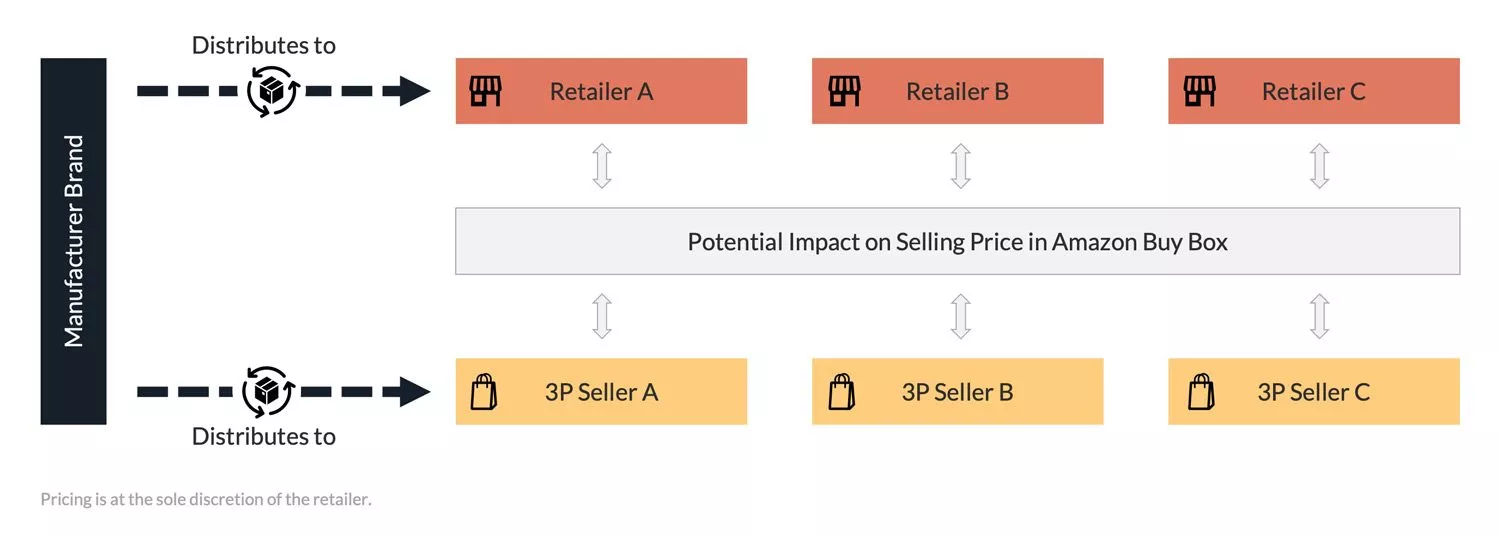This screenshot has height=536, width=1500.
Task: Click the storefront icon in Retailer C
Action: [1200, 91]
